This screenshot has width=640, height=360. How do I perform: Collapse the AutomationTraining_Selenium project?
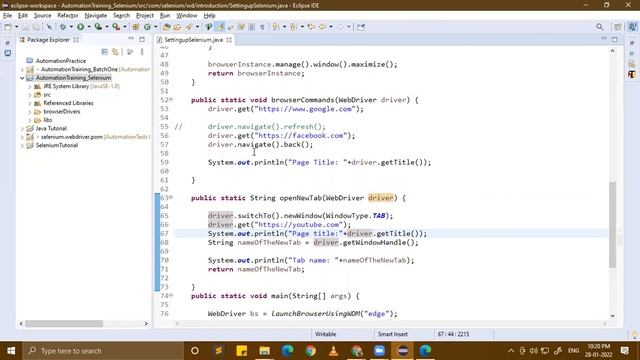(22, 78)
